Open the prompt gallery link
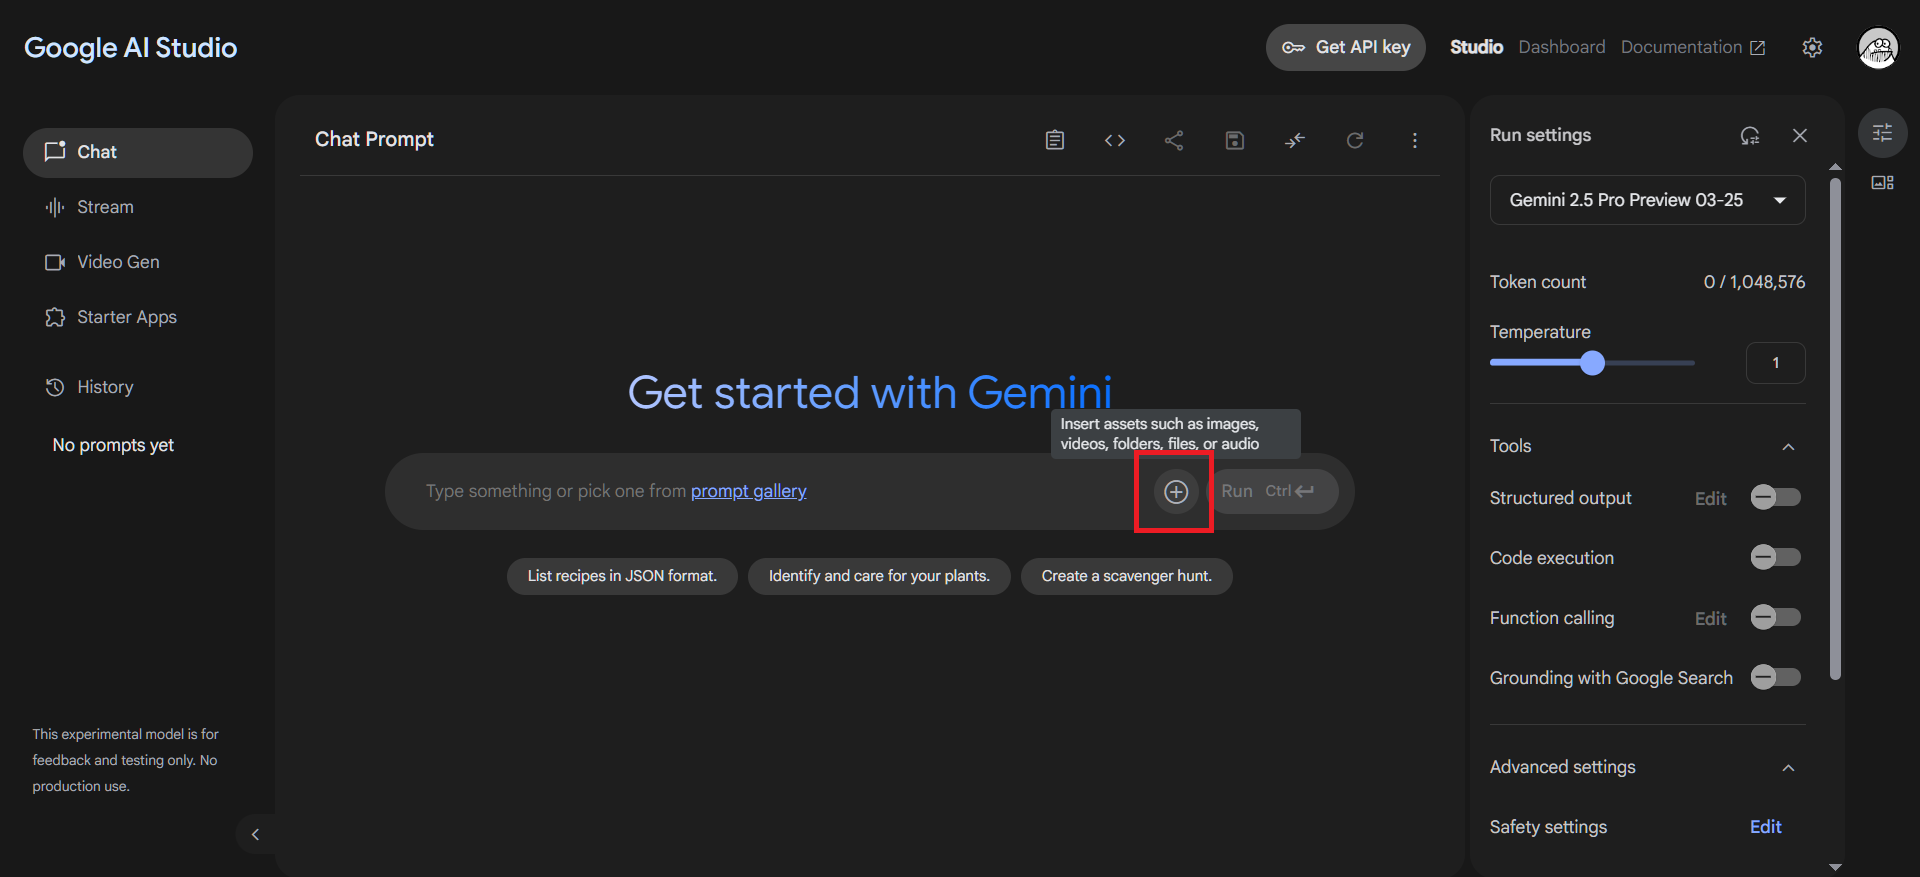The width and height of the screenshot is (1920, 877). (x=748, y=491)
